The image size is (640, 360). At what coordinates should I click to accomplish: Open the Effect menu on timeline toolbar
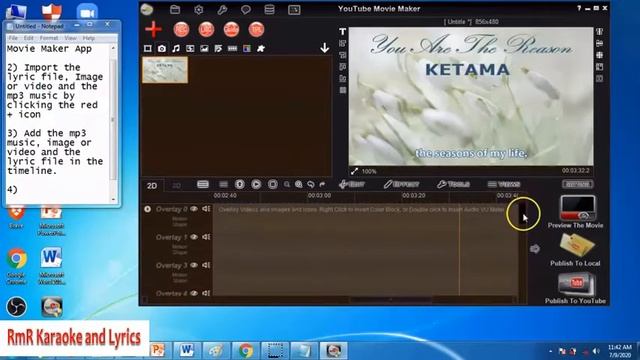point(402,184)
